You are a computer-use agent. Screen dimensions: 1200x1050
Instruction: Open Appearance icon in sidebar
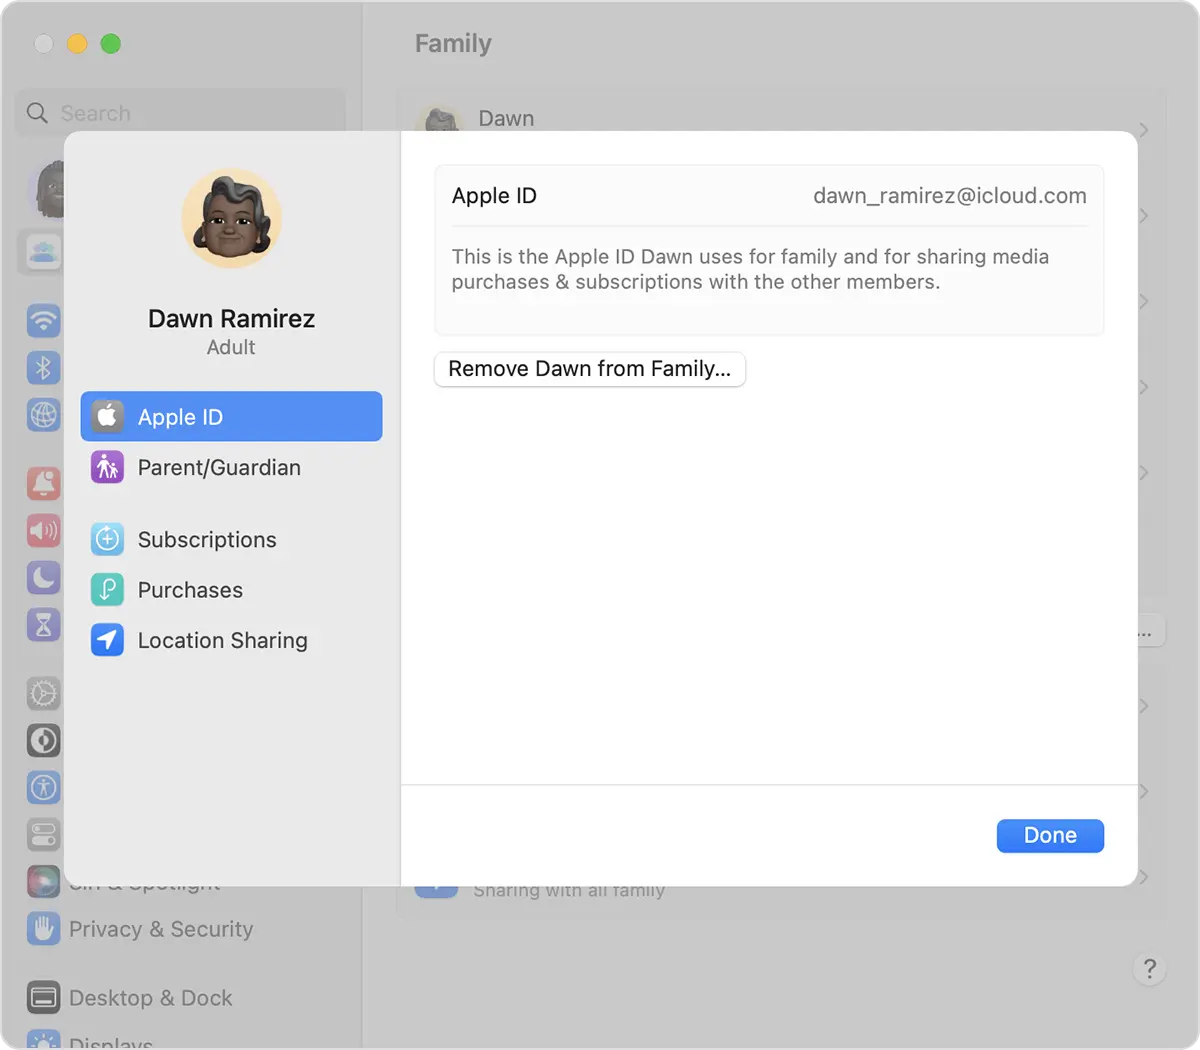pos(43,740)
